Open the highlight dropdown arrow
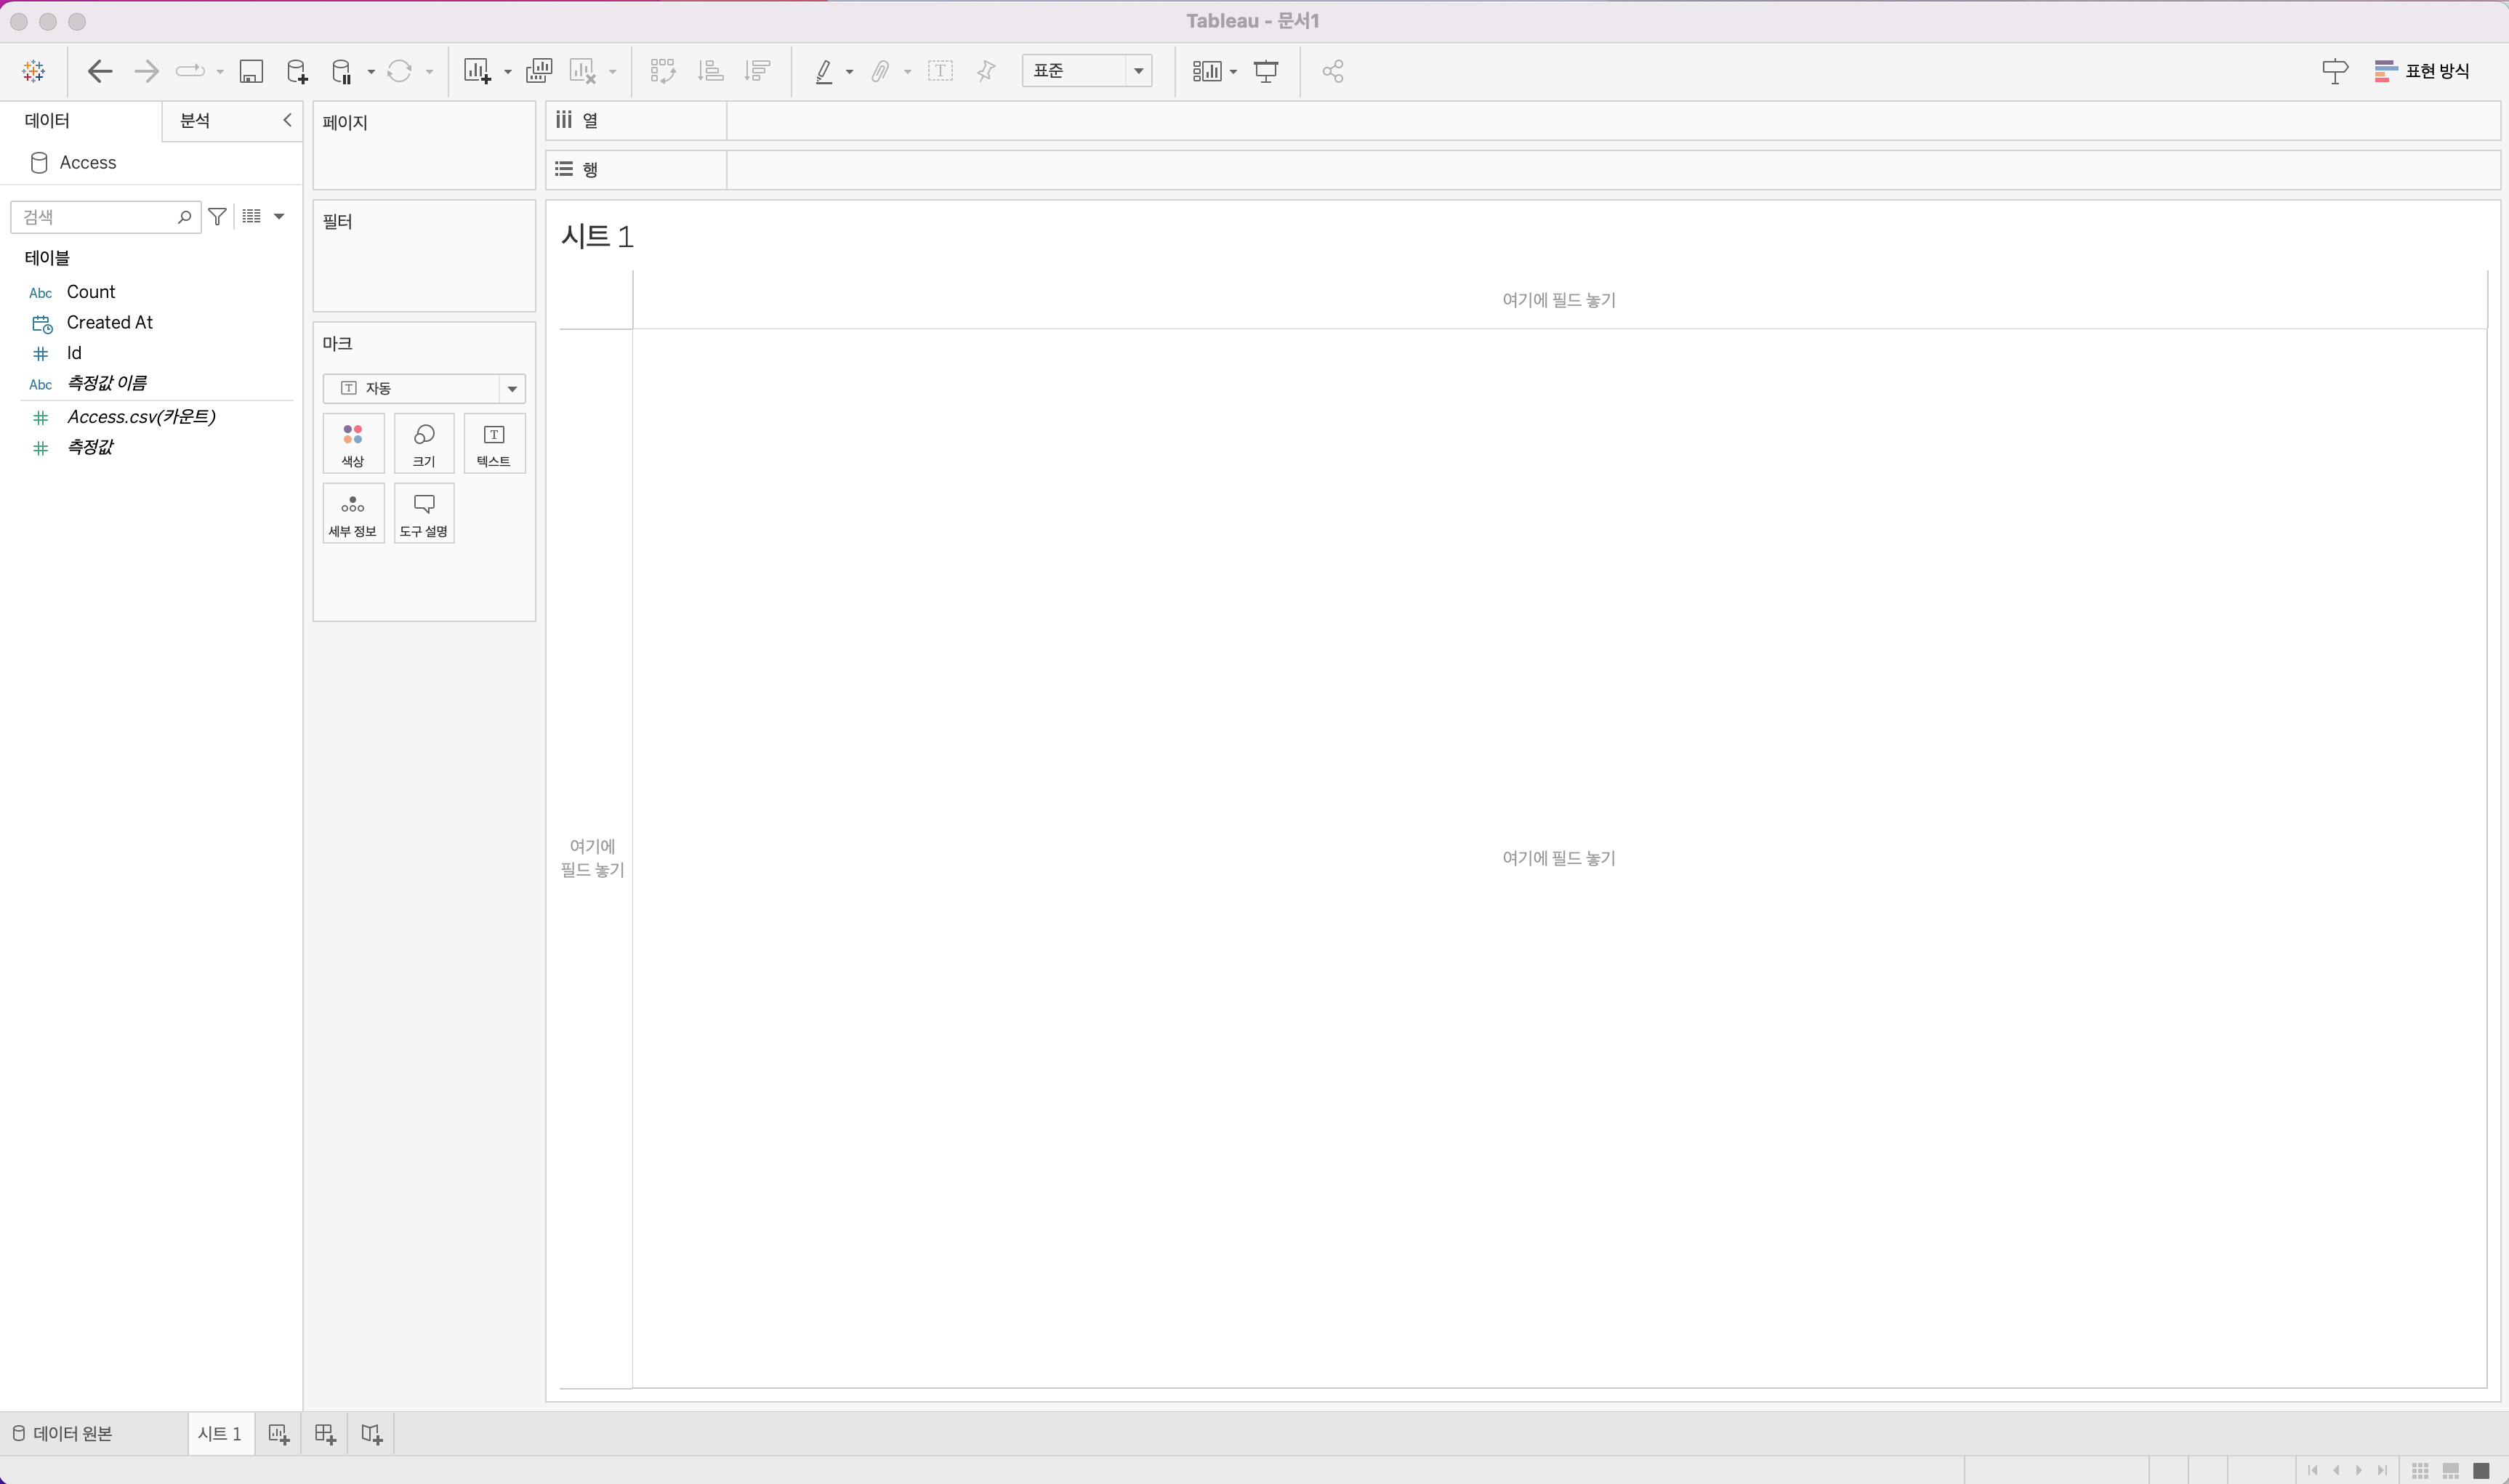 pos(849,72)
